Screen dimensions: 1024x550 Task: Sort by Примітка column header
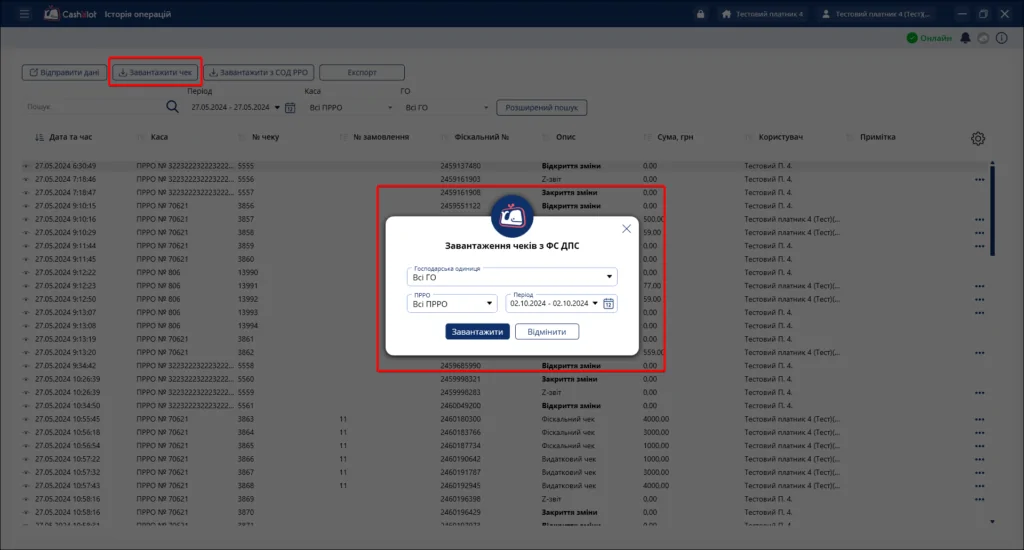[x=878, y=137]
